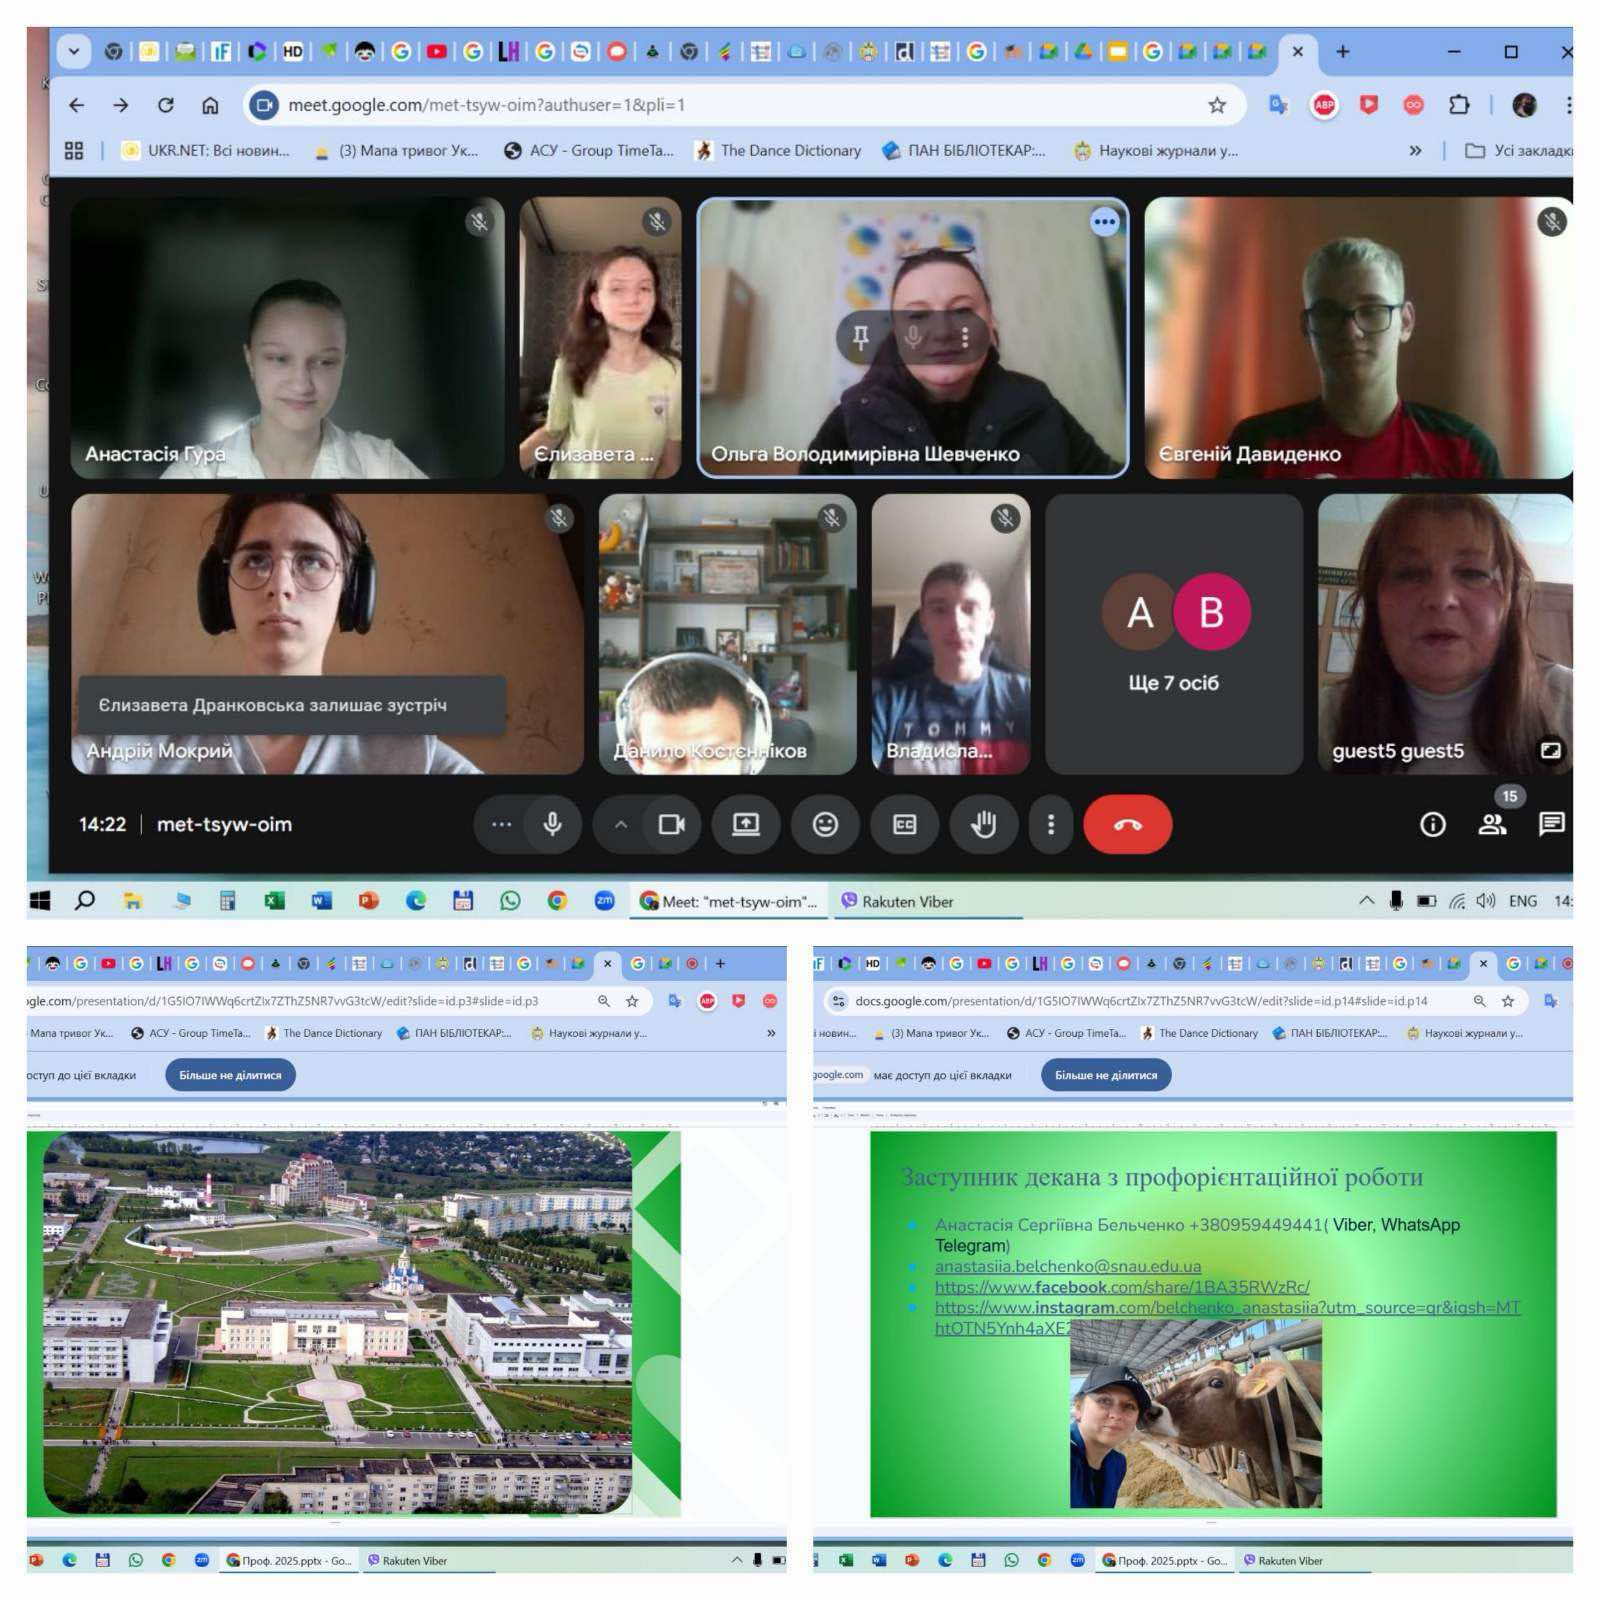Expand hidden bookmarks chevron
This screenshot has width=1600, height=1600.
(x=1415, y=151)
